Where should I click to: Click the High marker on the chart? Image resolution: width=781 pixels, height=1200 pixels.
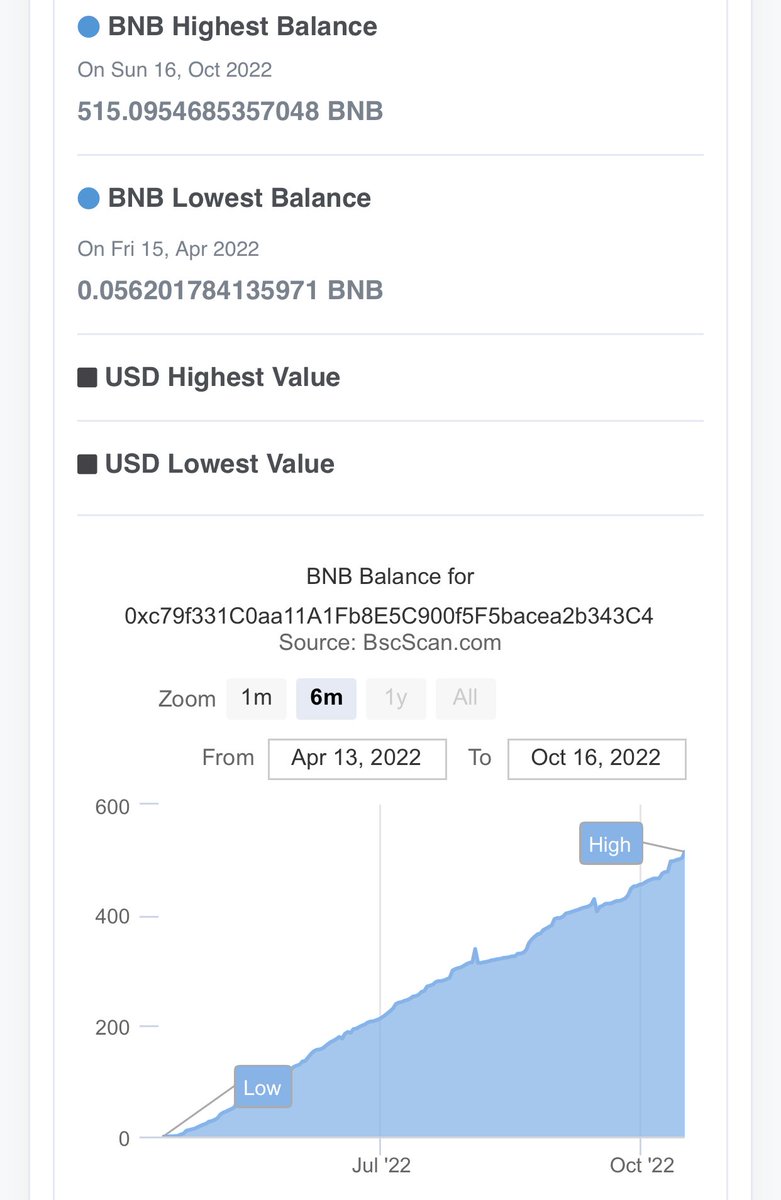coord(610,844)
